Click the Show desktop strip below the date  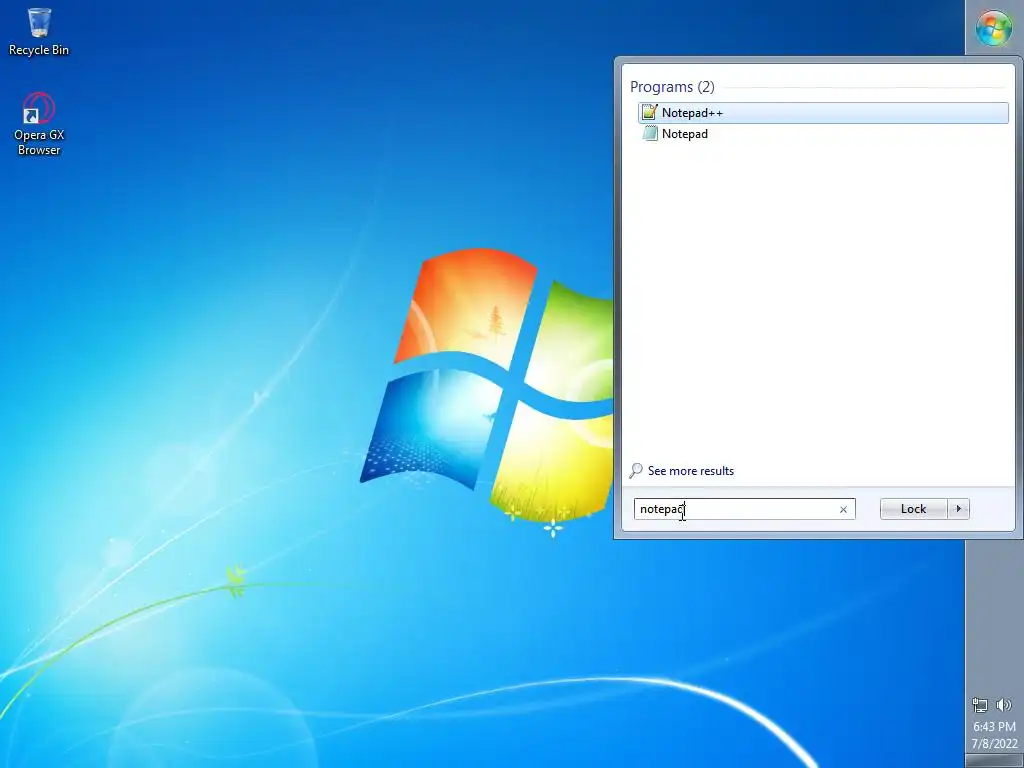click(x=994, y=761)
